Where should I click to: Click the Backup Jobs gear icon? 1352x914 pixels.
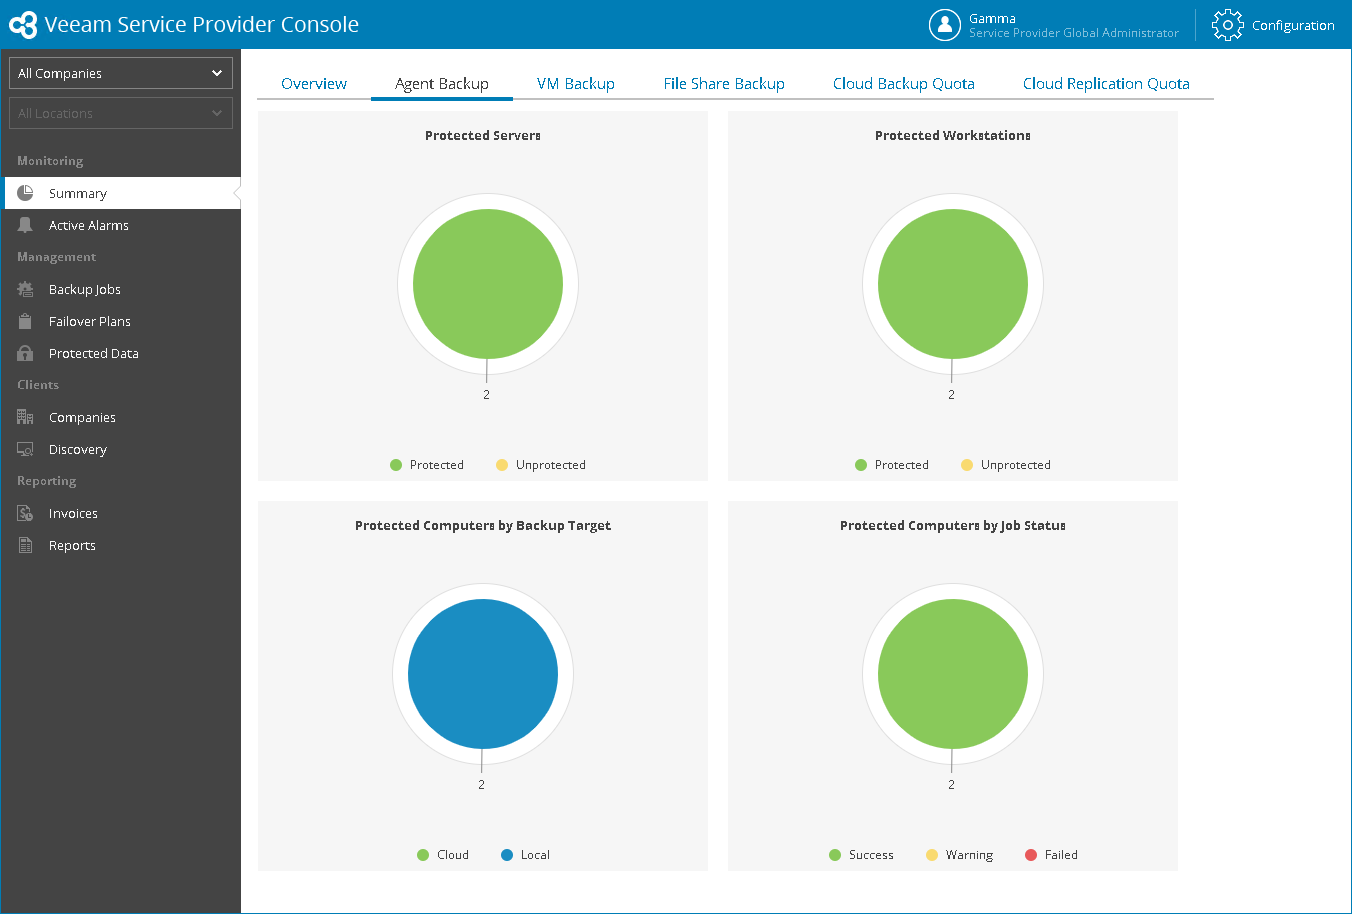(x=25, y=289)
